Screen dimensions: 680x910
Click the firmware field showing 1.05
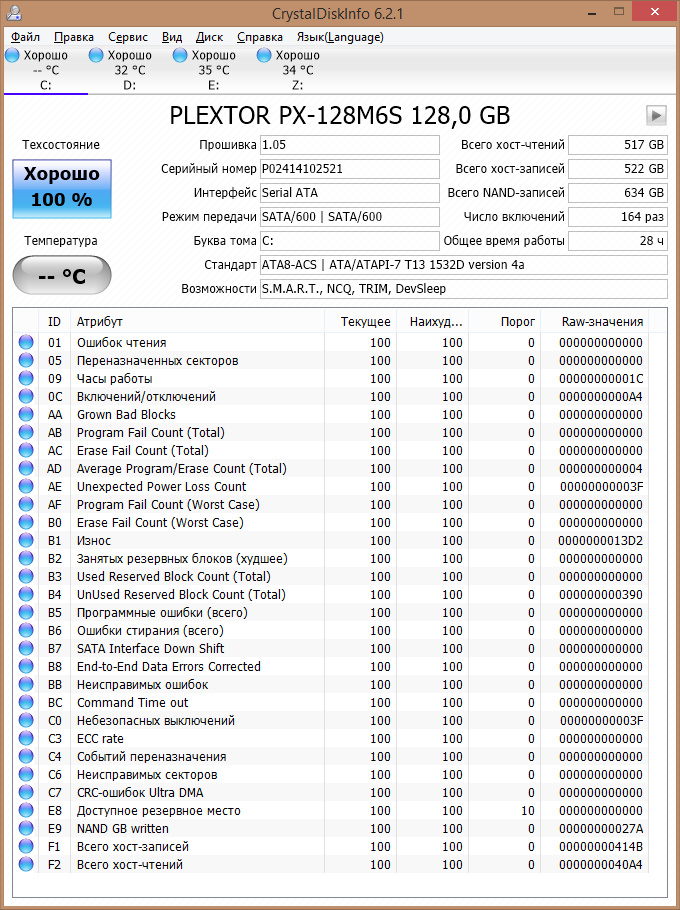click(350, 145)
